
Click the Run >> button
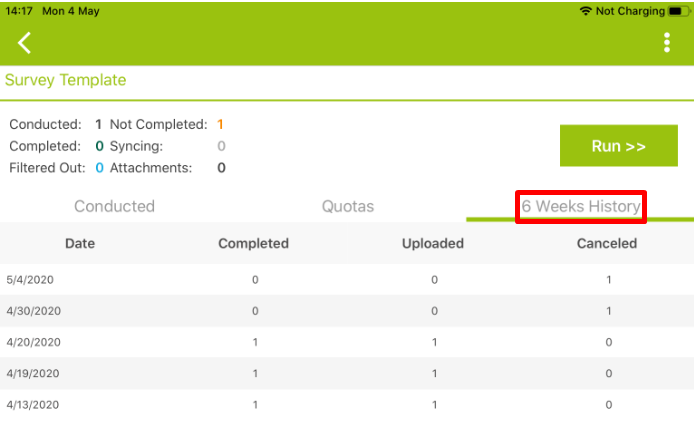[x=618, y=146]
